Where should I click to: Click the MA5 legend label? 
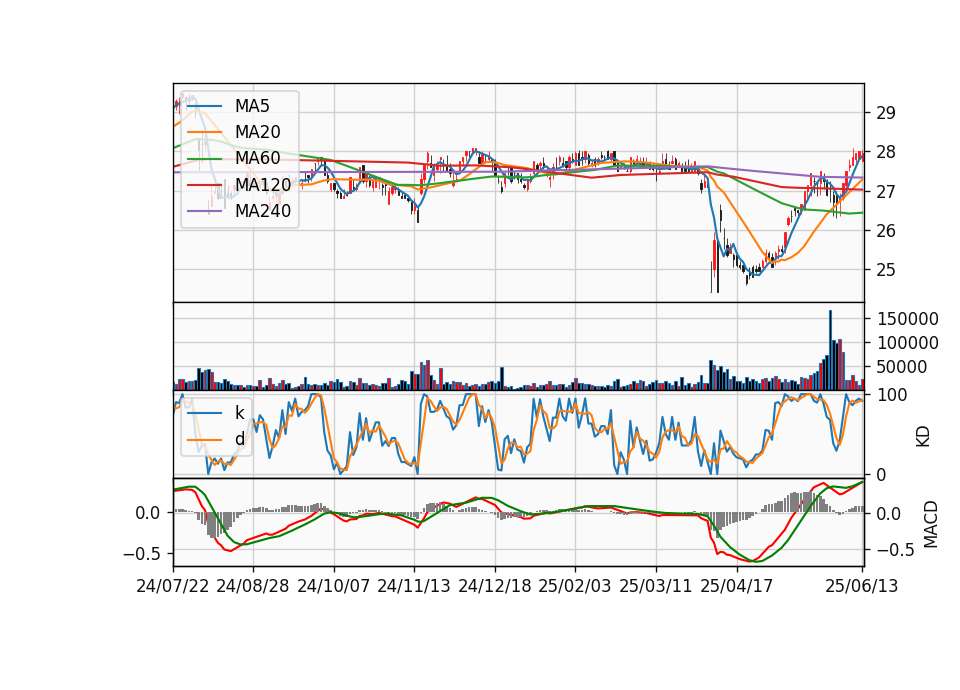click(x=252, y=106)
